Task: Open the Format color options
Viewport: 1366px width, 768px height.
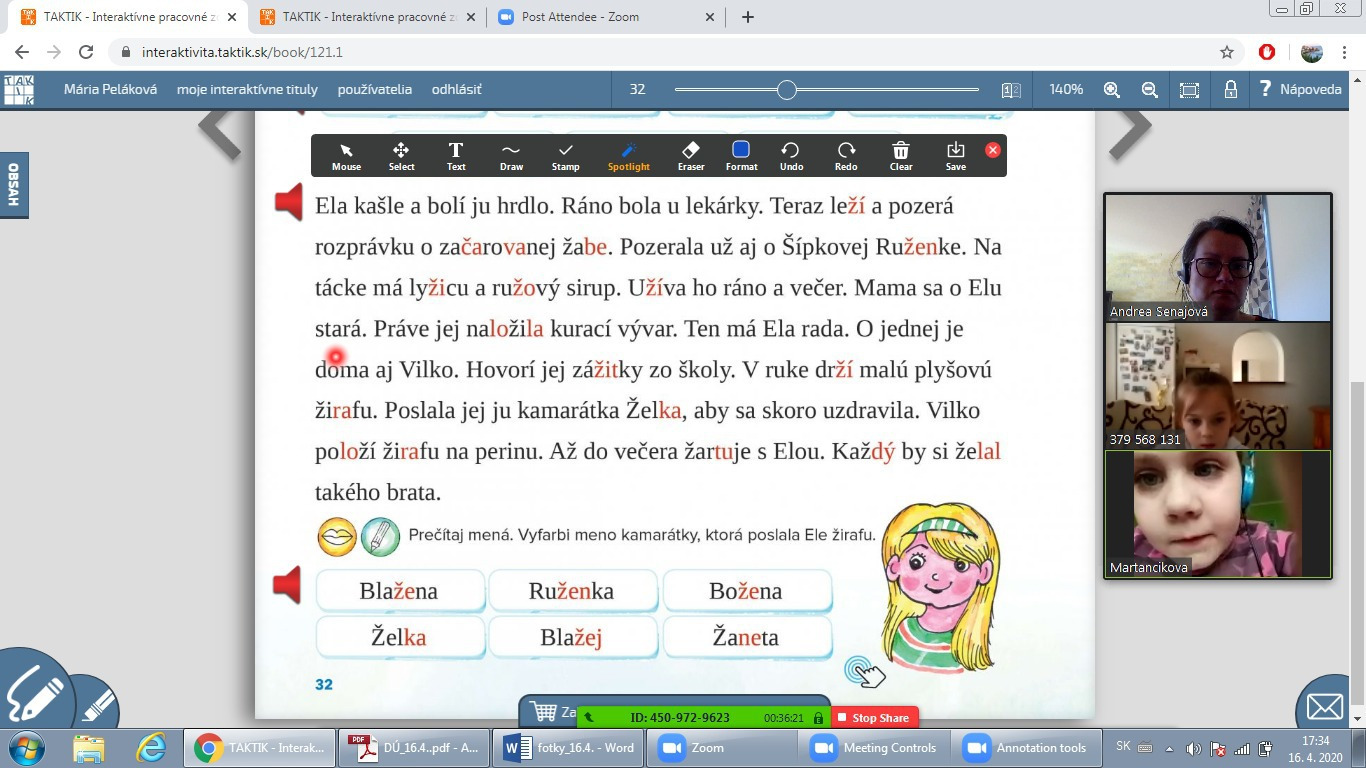Action: [x=741, y=155]
